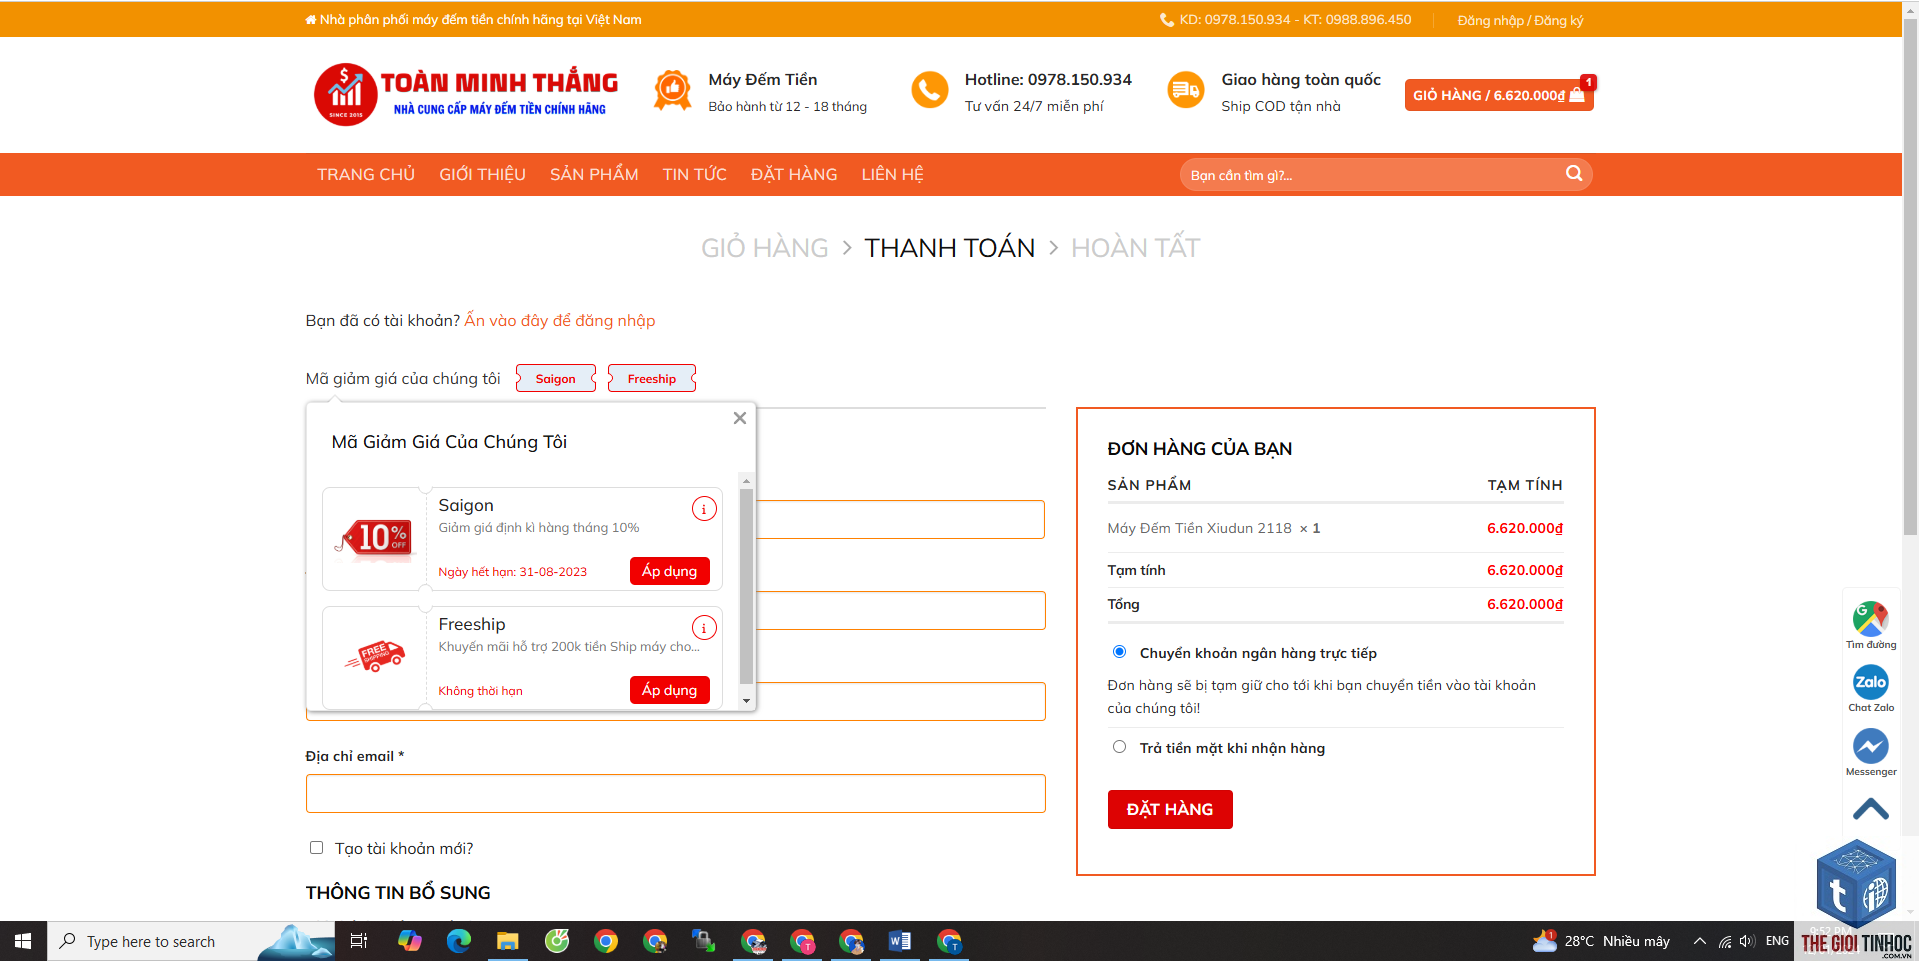Click the coupon list scroll down arrow
Viewport: 1919px width, 961px height.
pyautogui.click(x=746, y=701)
